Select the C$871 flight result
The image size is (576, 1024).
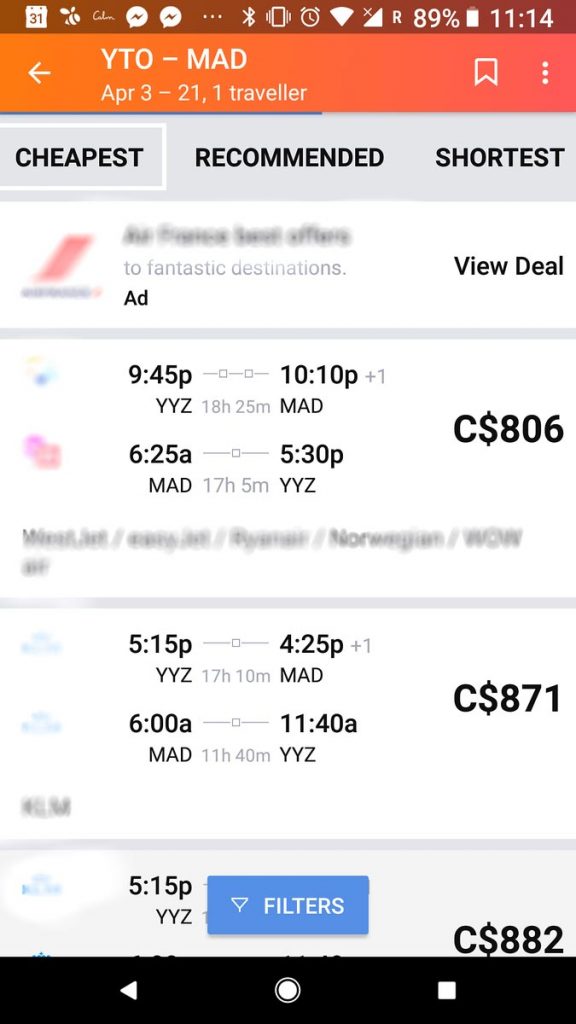pos(288,724)
